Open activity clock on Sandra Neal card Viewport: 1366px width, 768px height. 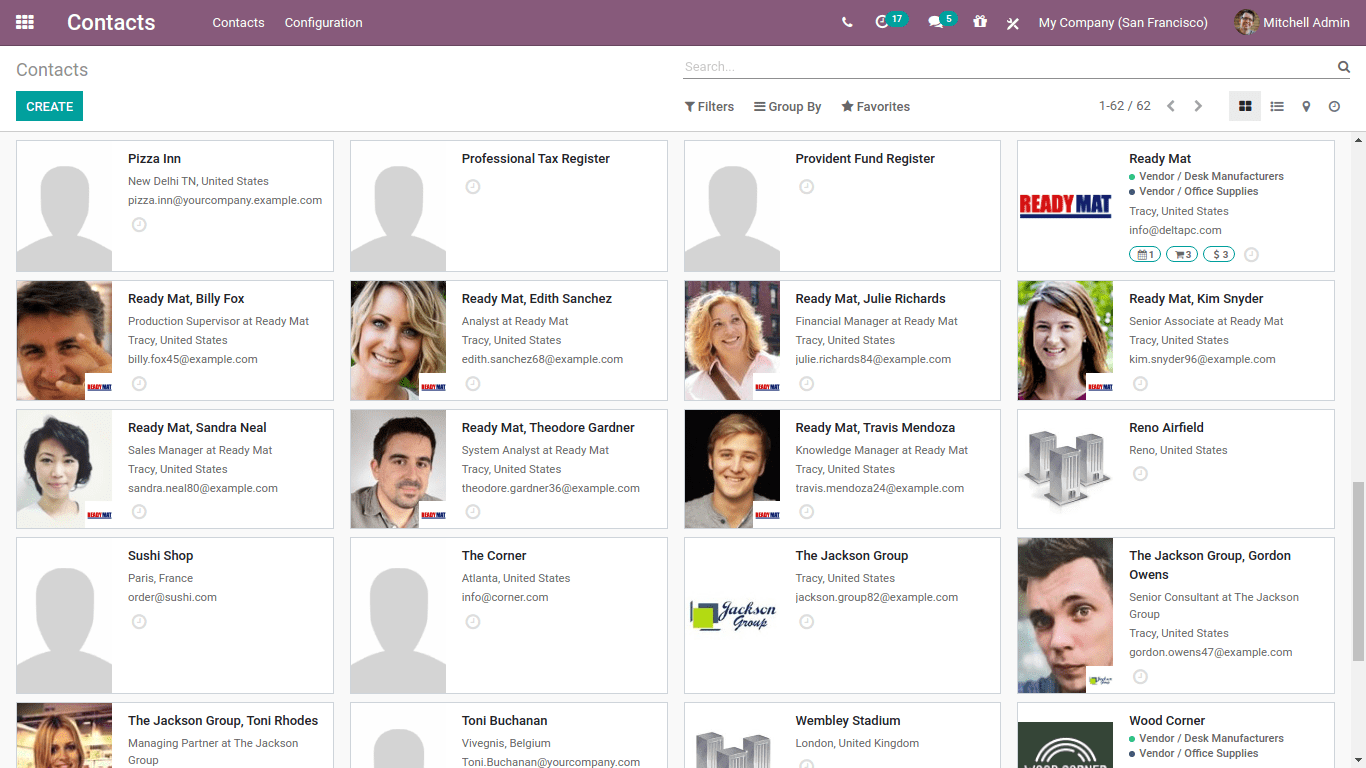139,512
